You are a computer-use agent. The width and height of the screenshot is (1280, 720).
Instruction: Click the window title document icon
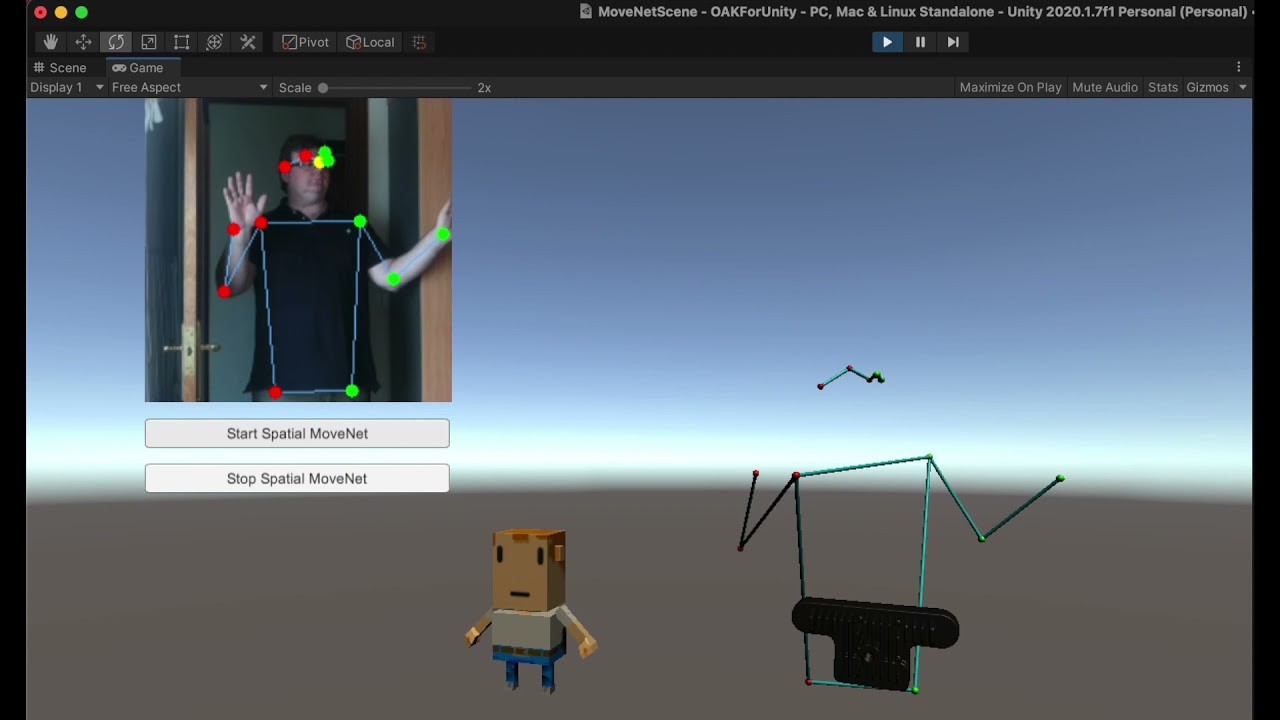pyautogui.click(x=586, y=12)
